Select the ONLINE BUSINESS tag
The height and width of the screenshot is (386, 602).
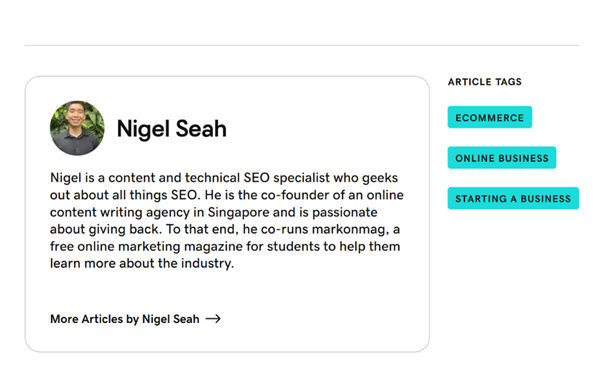(501, 157)
